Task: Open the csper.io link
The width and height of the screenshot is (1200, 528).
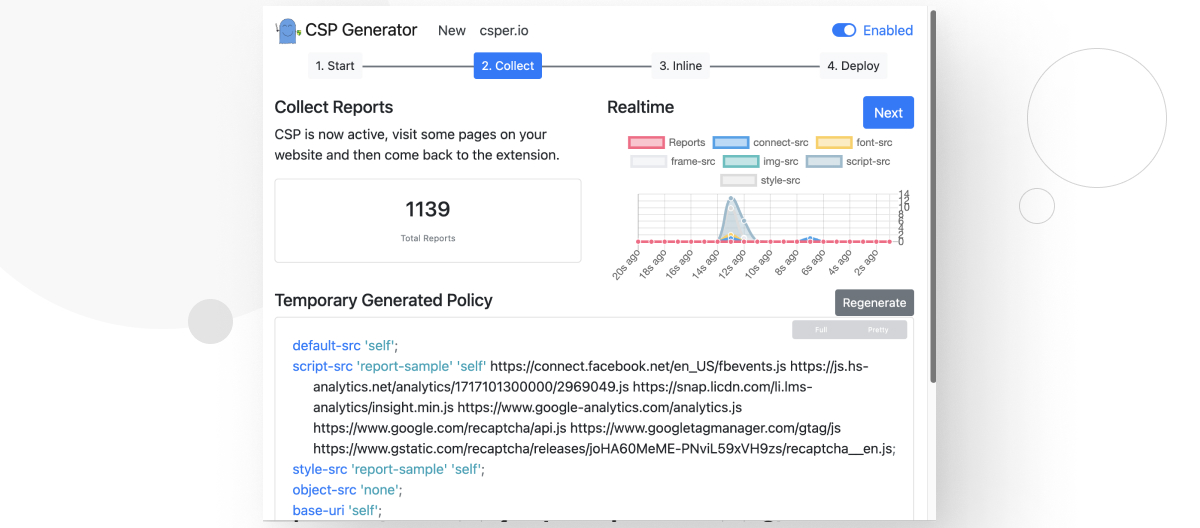Action: (504, 30)
